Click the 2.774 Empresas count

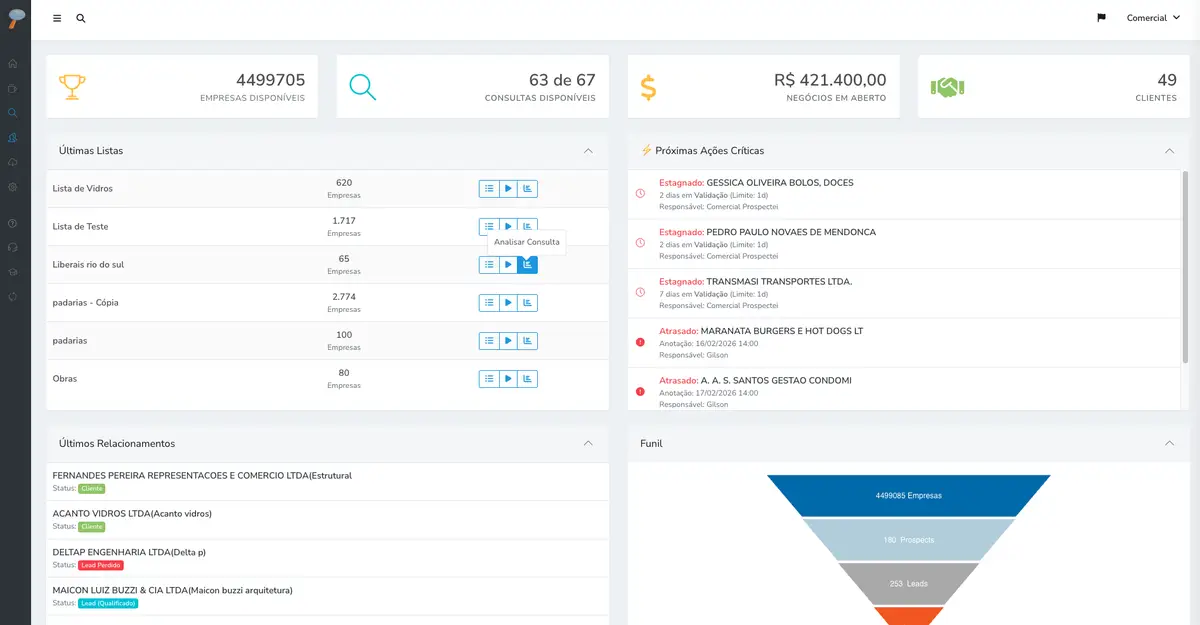[x=344, y=302]
